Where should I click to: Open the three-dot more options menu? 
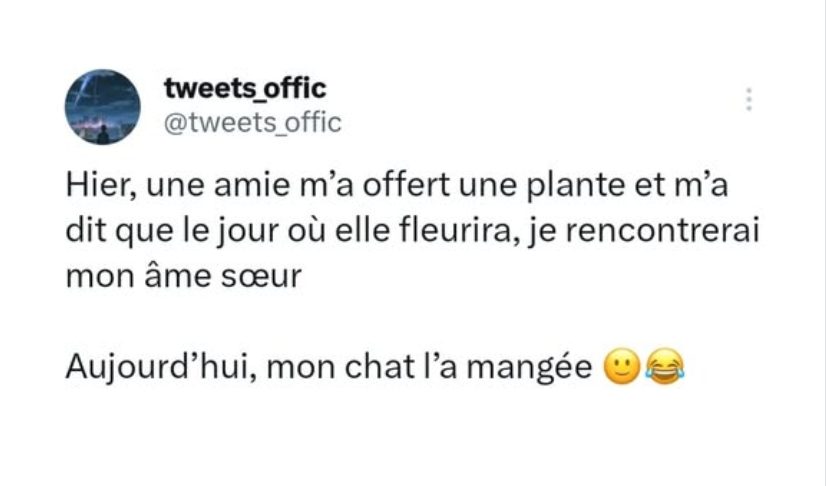[x=748, y=100]
